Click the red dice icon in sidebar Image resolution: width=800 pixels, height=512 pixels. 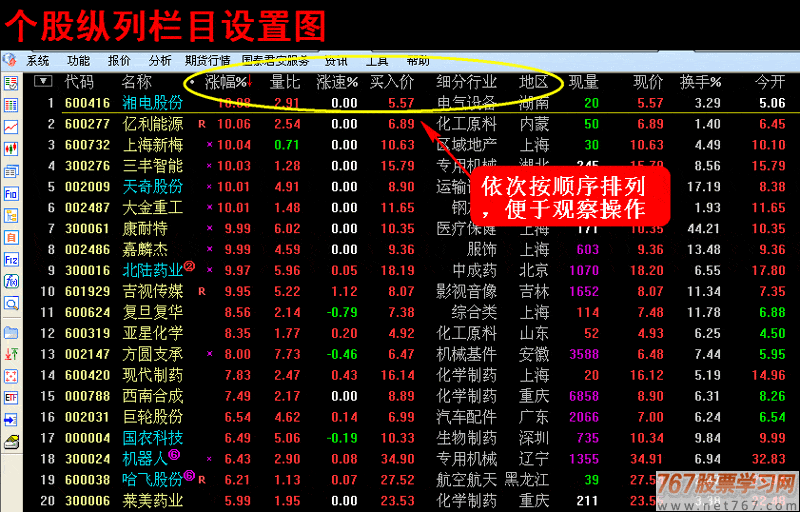[x=11, y=375]
